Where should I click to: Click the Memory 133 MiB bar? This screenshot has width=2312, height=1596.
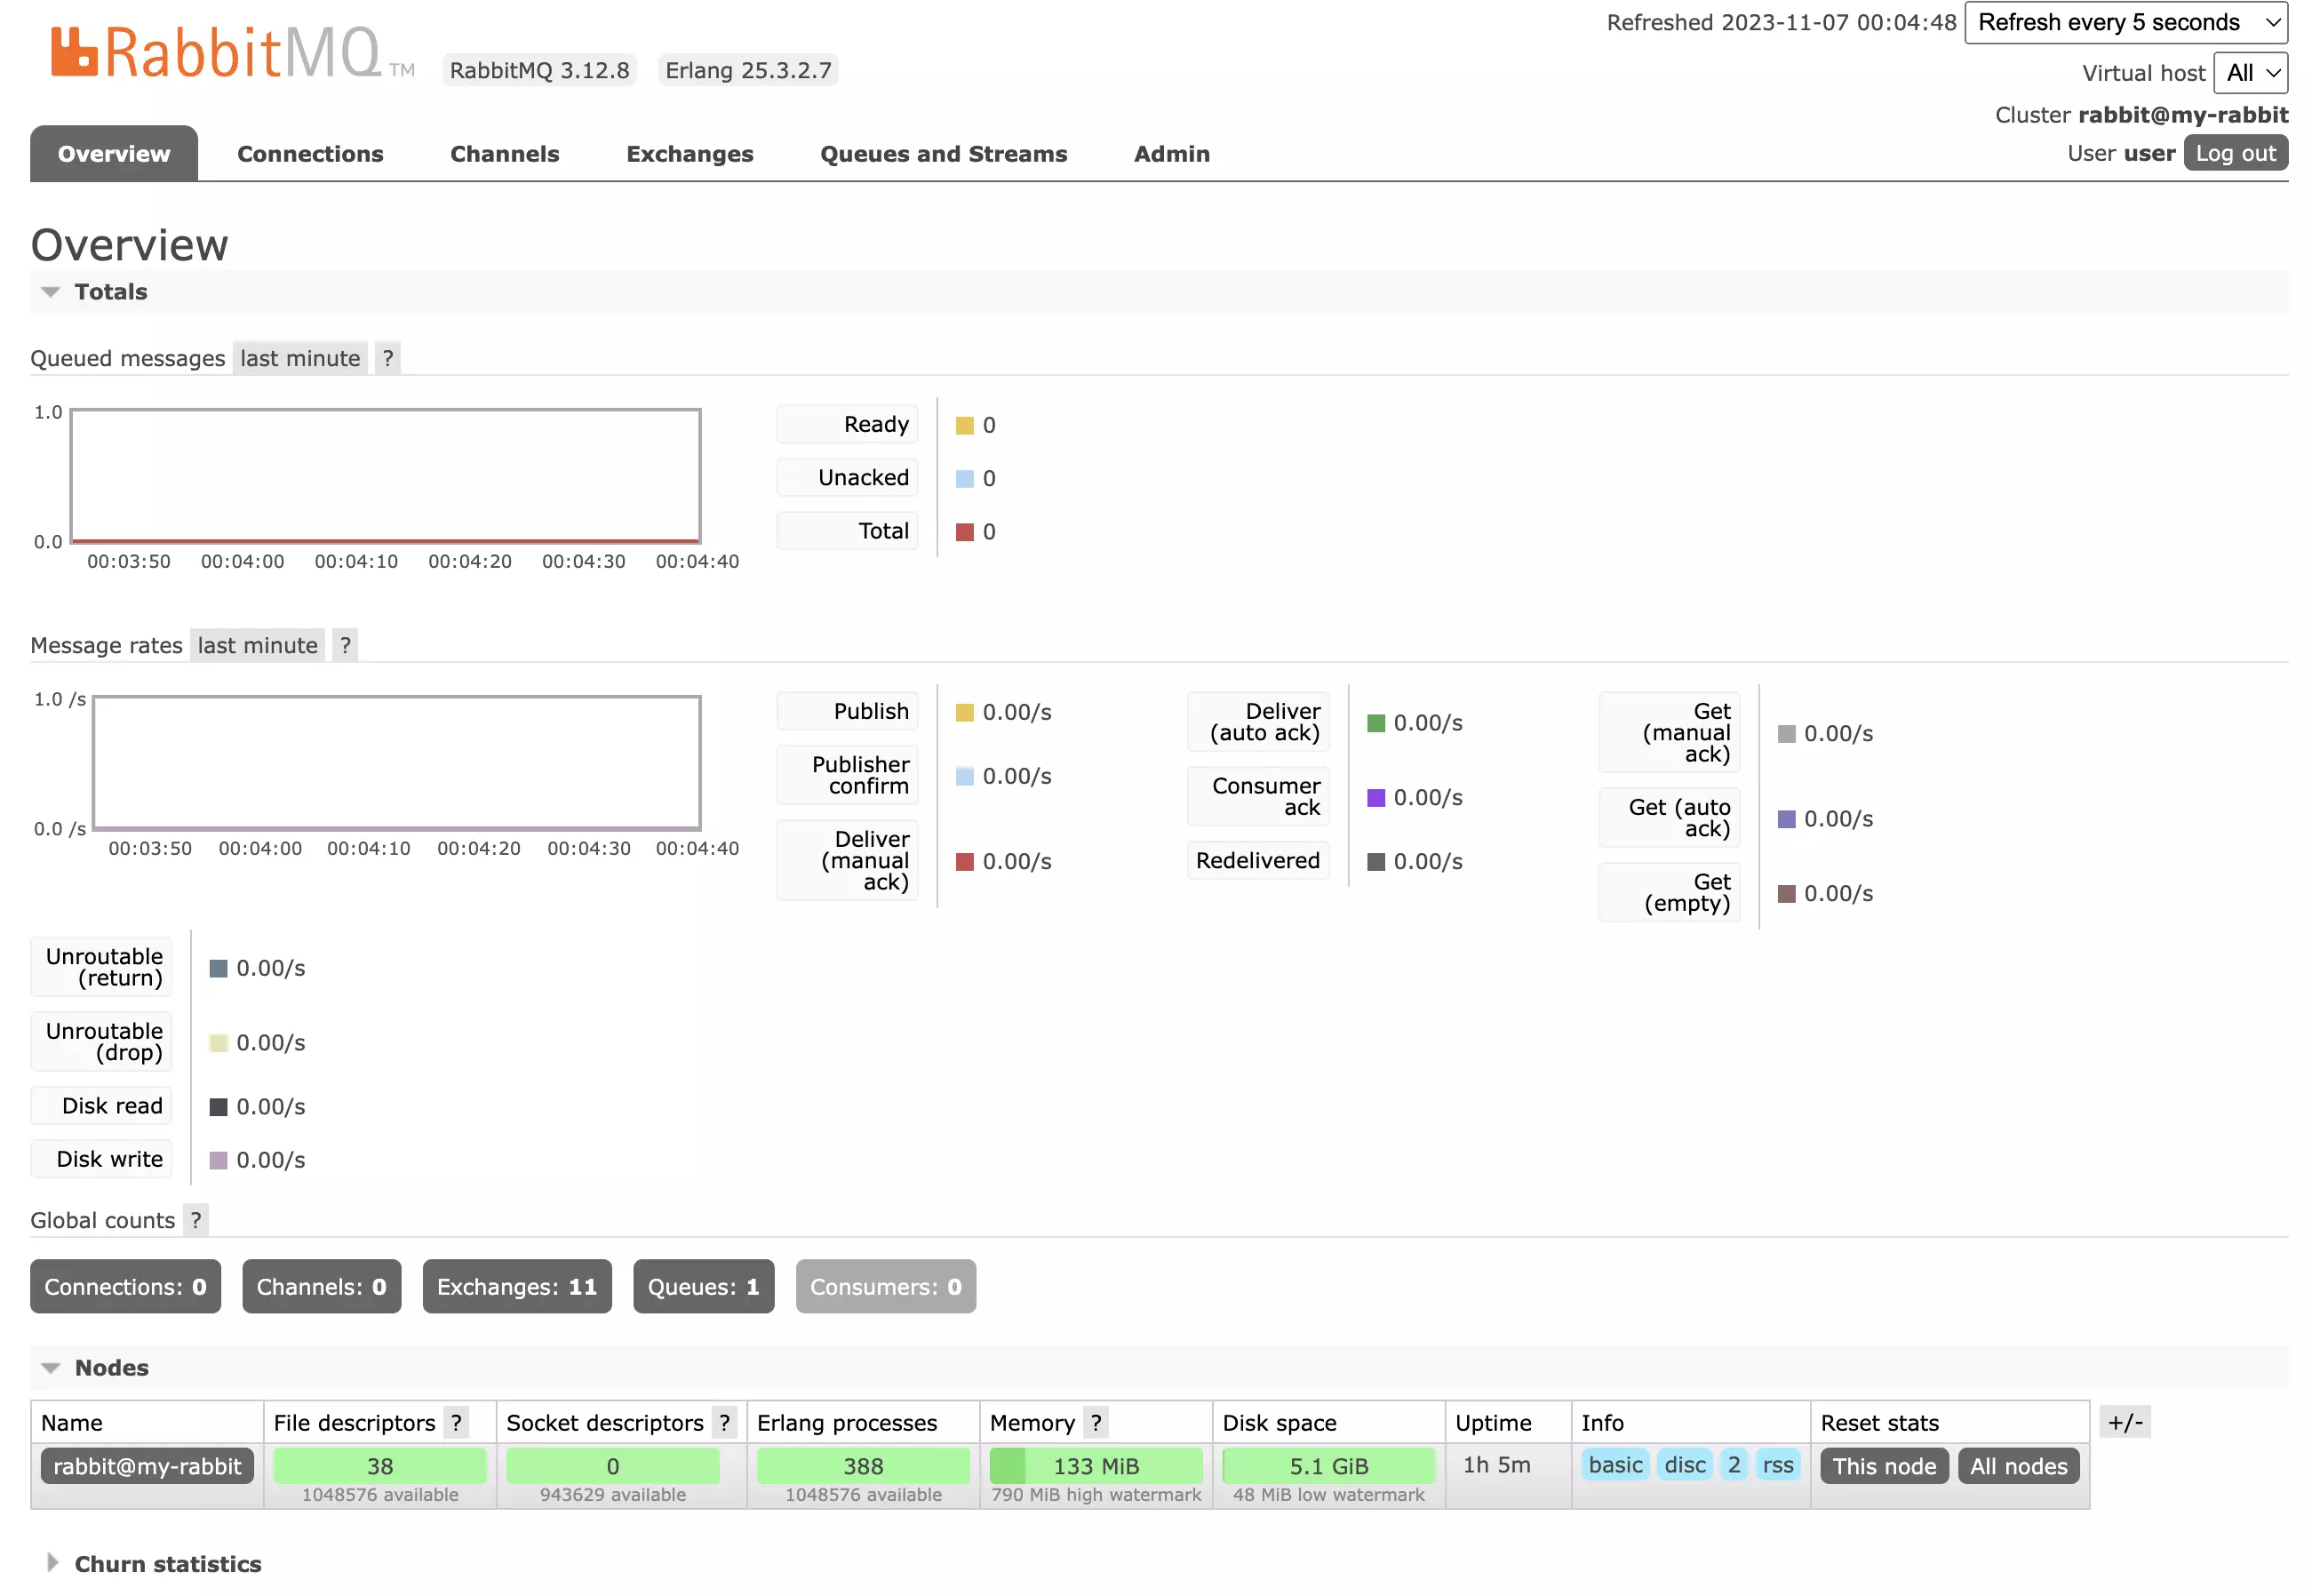1096,1466
